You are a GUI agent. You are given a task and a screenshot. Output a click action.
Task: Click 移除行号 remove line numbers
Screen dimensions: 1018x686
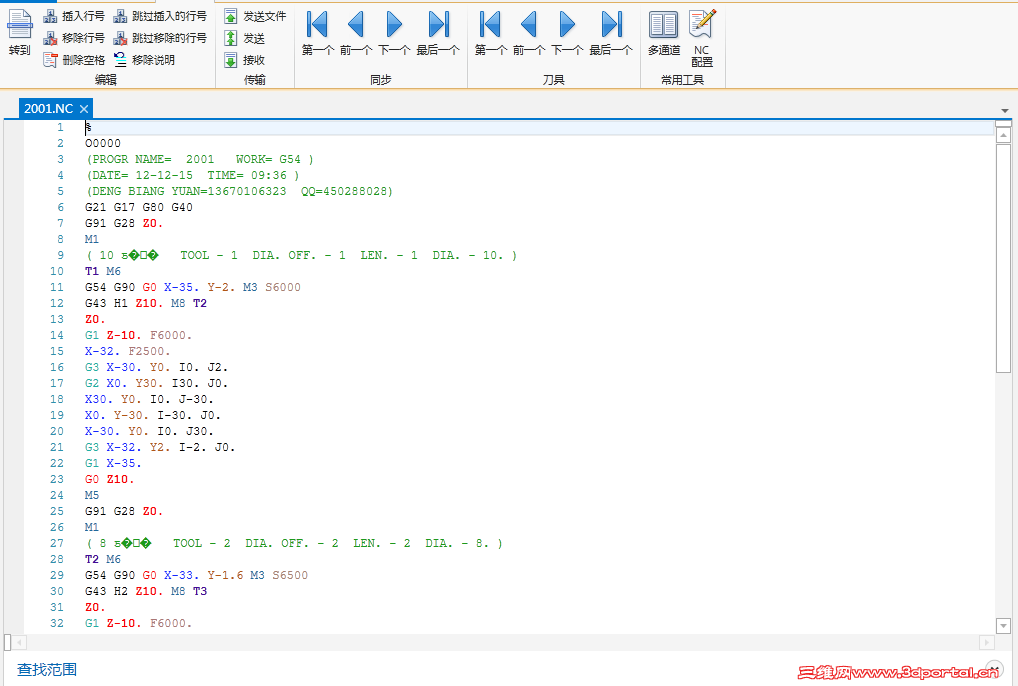(74, 38)
